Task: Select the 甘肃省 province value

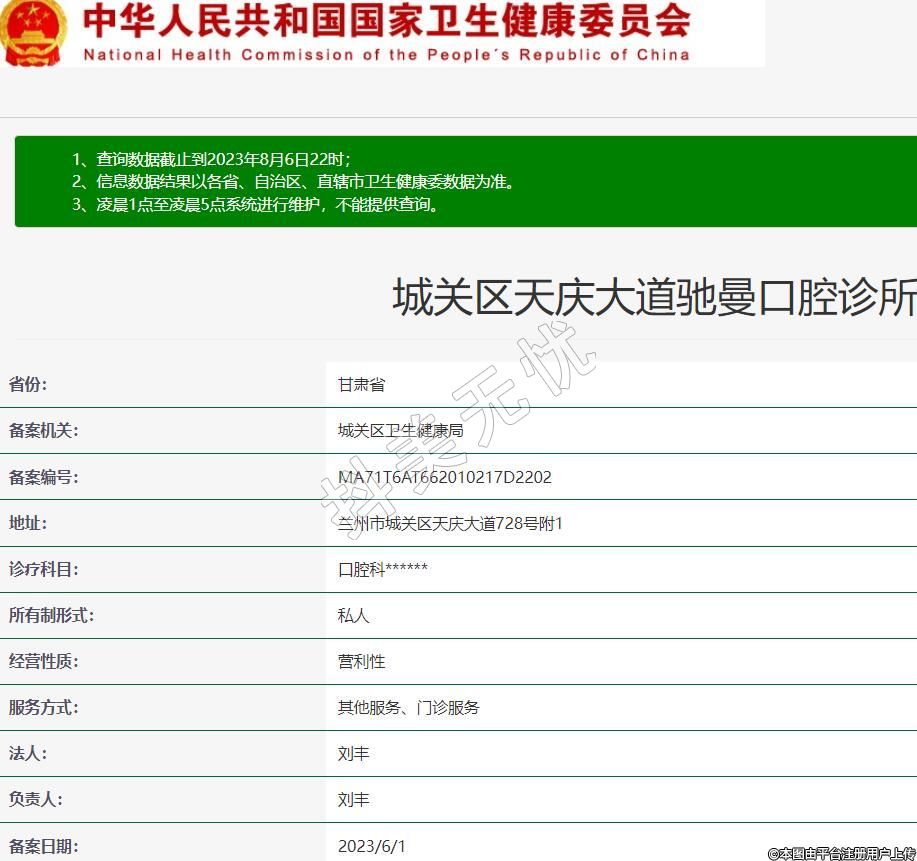Action: point(361,385)
